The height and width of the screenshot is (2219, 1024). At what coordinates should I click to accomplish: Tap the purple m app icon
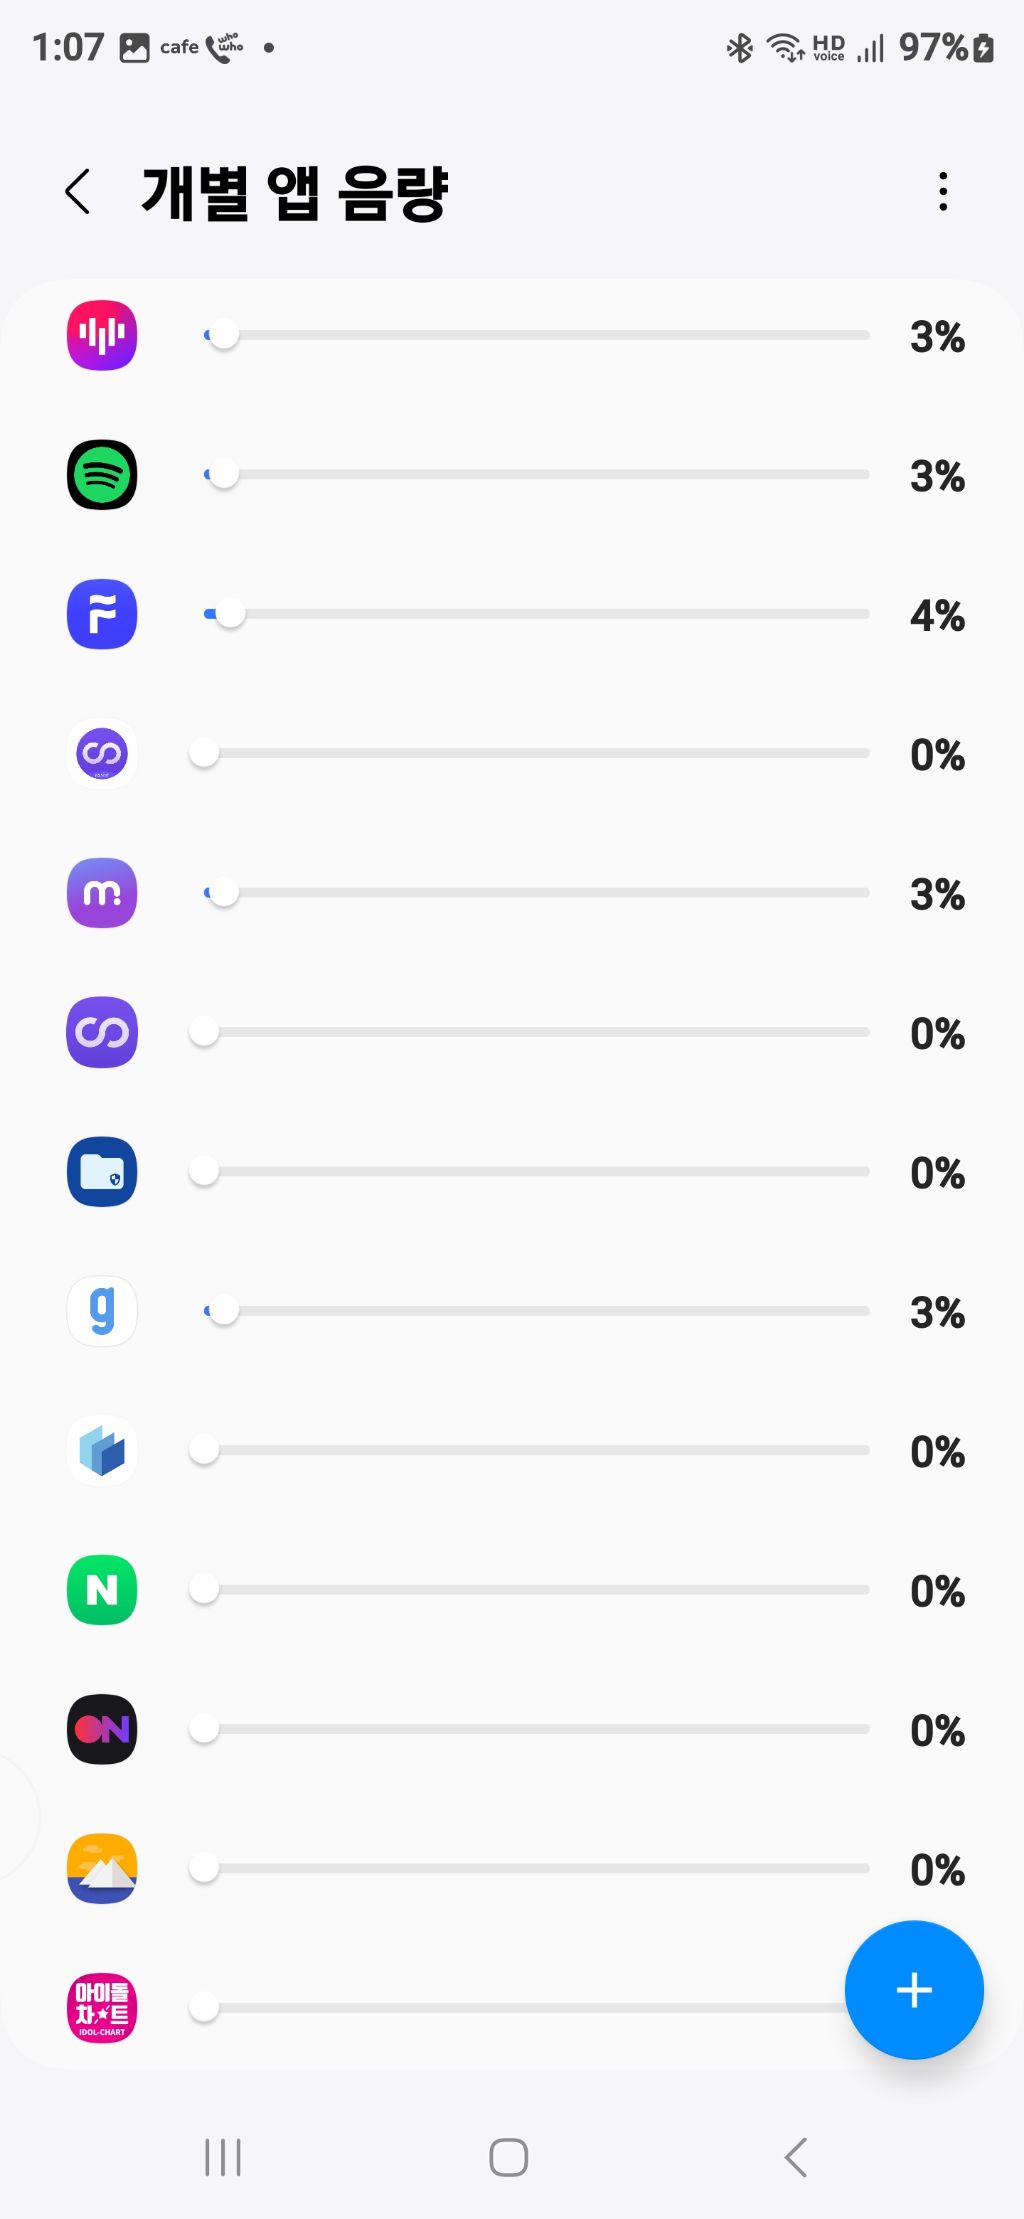(102, 893)
